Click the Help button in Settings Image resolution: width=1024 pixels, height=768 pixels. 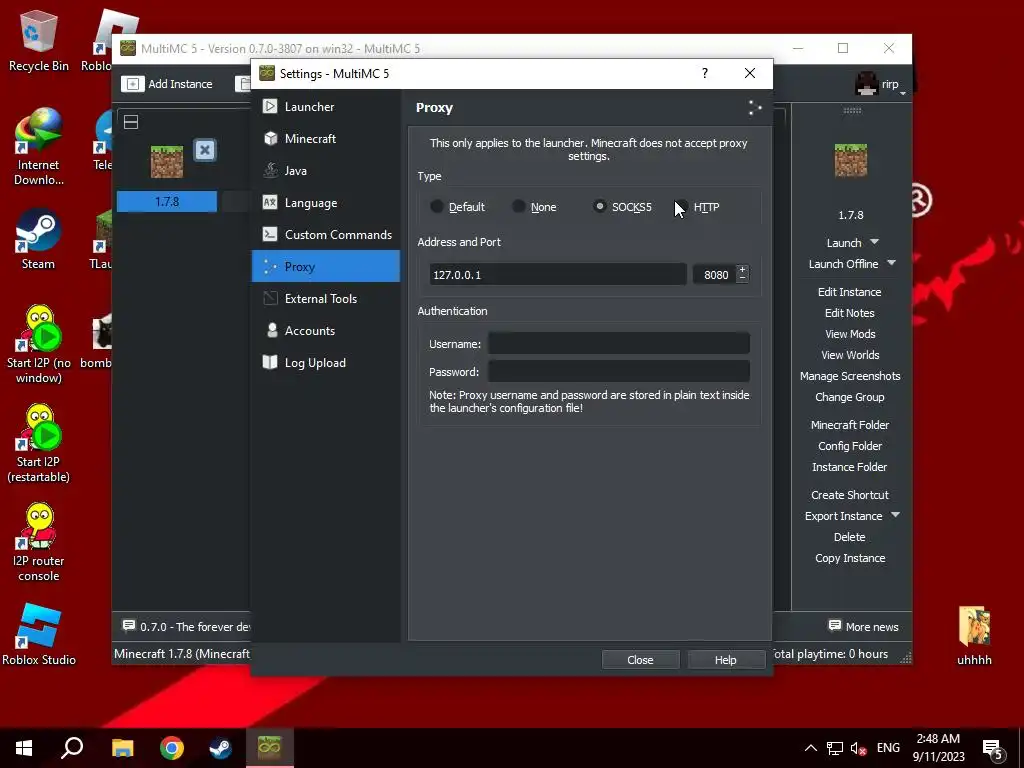click(726, 660)
